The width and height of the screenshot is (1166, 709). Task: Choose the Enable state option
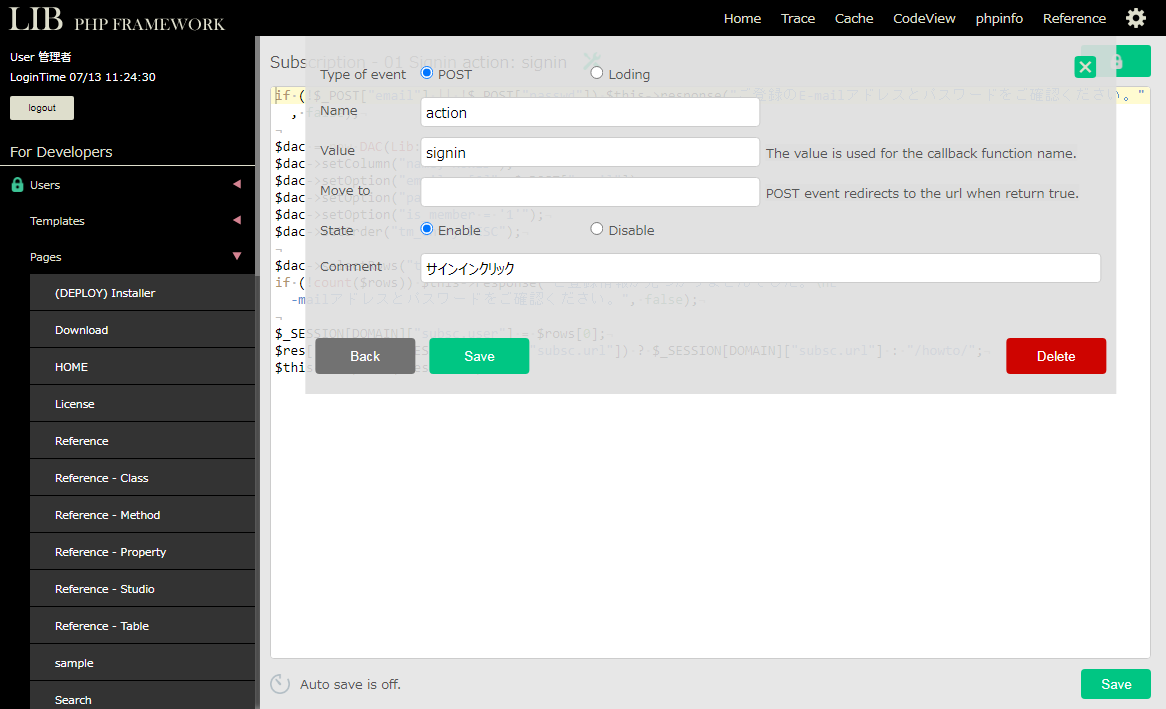[x=427, y=229]
